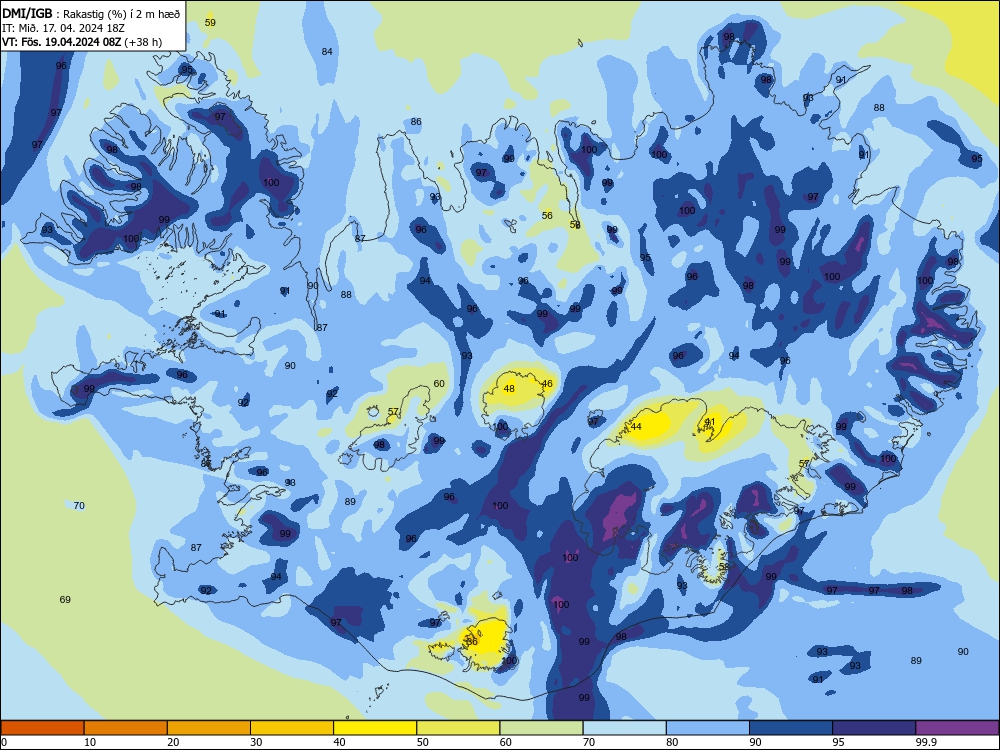
Task: Click the map value '84'
Action: (327, 52)
